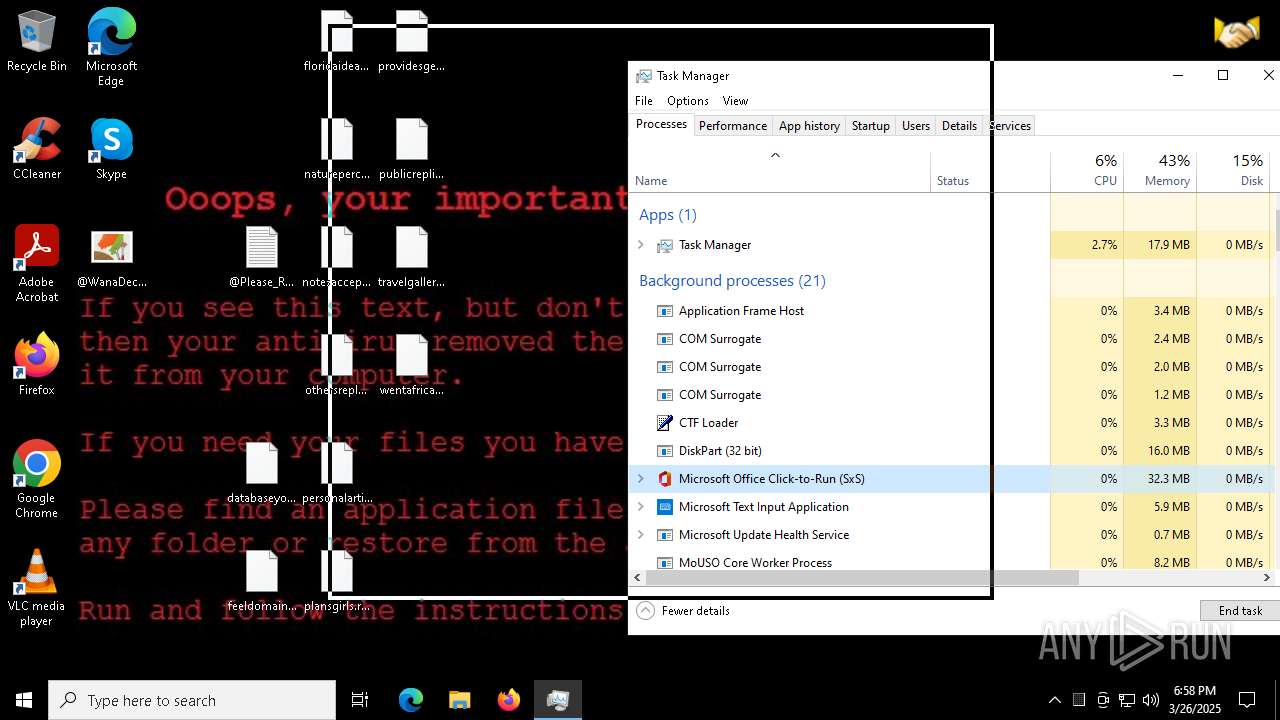Open Task View in the taskbar
Image resolution: width=1280 pixels, height=720 pixels.
[360, 700]
